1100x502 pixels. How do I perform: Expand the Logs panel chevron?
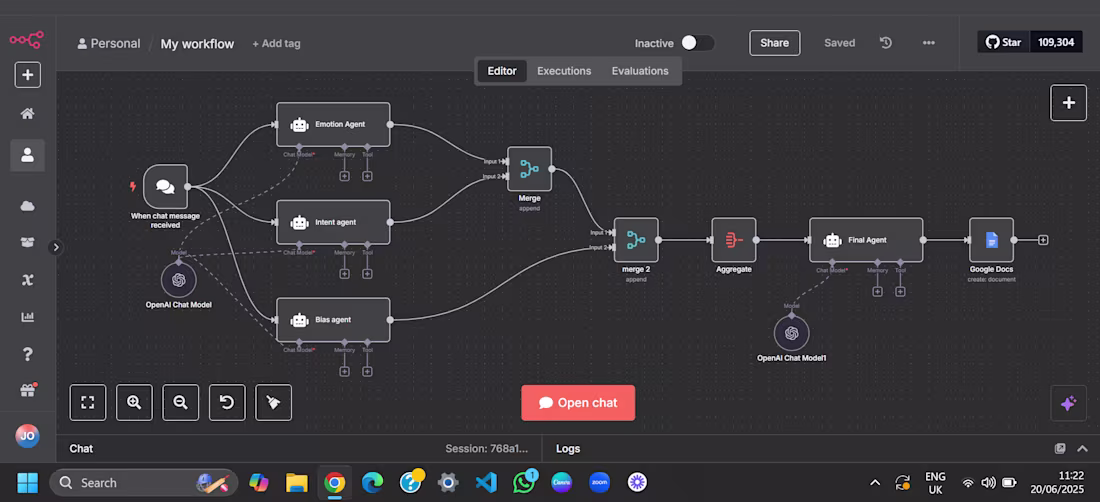tap(1082, 449)
